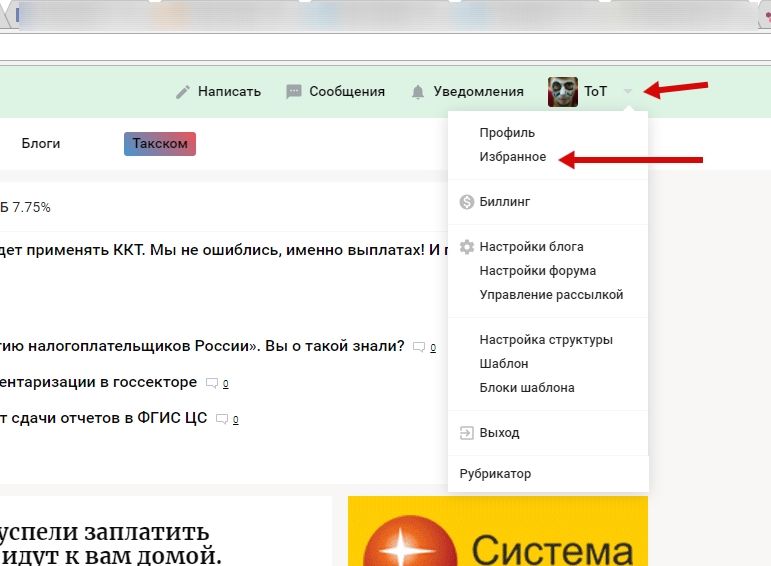
Task: Open Сообщения in the header
Action: click(347, 91)
